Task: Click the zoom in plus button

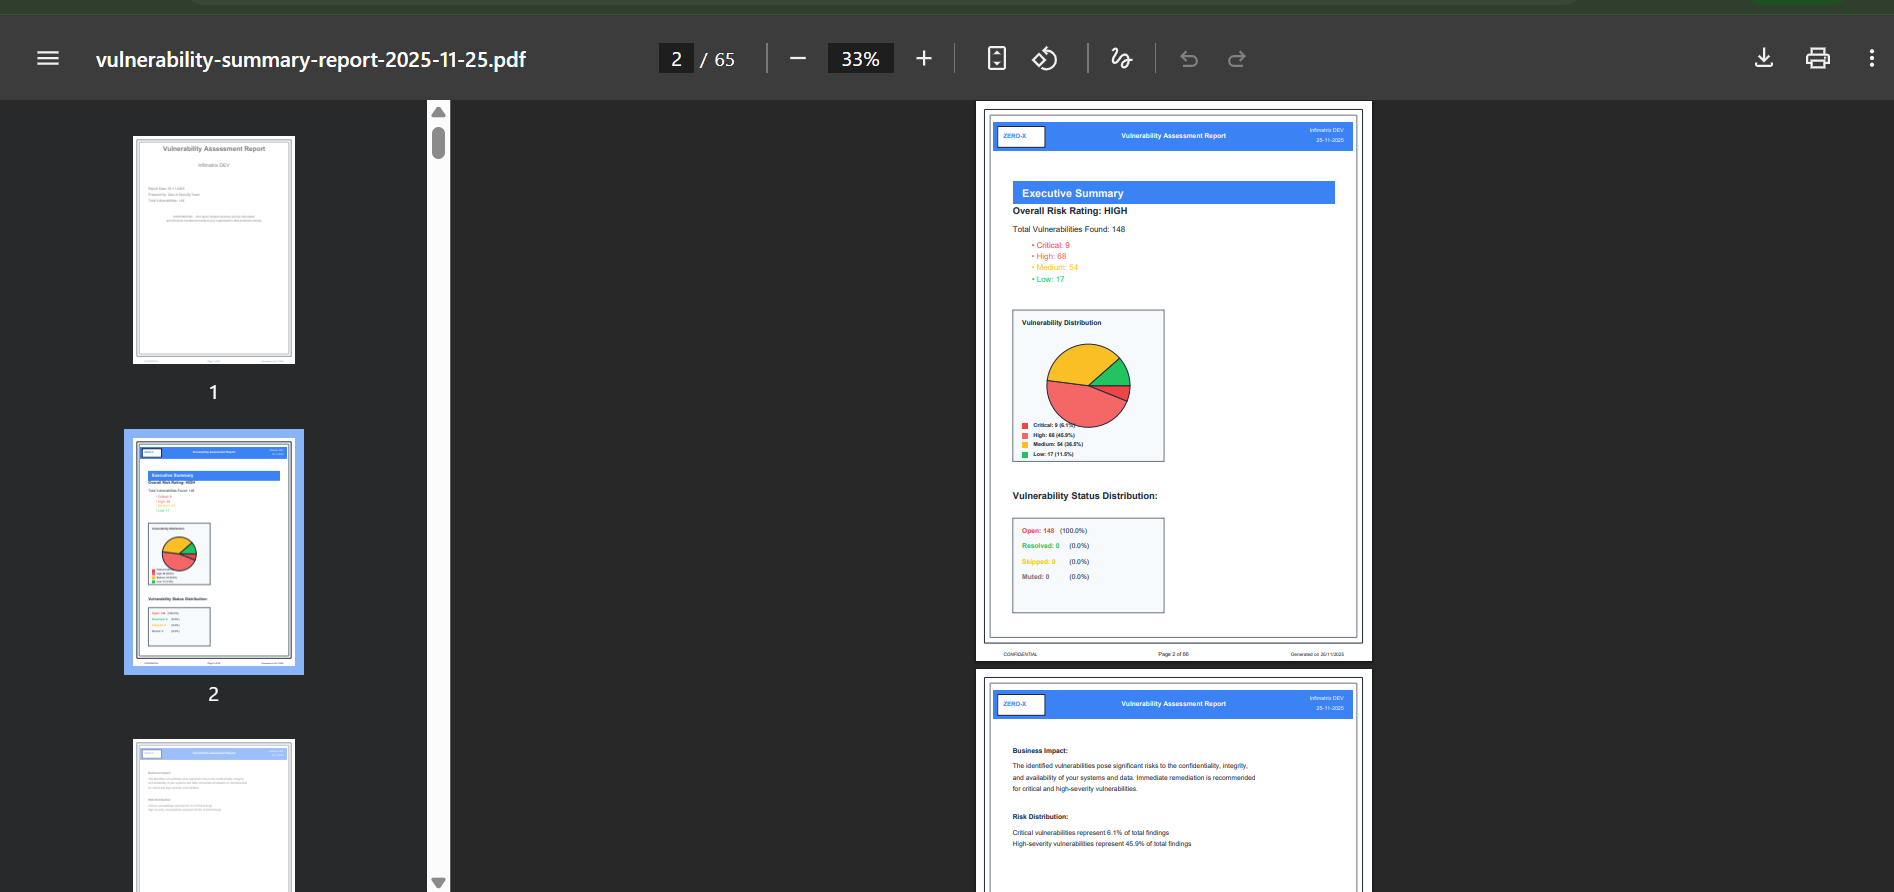Action: pyautogui.click(x=924, y=59)
